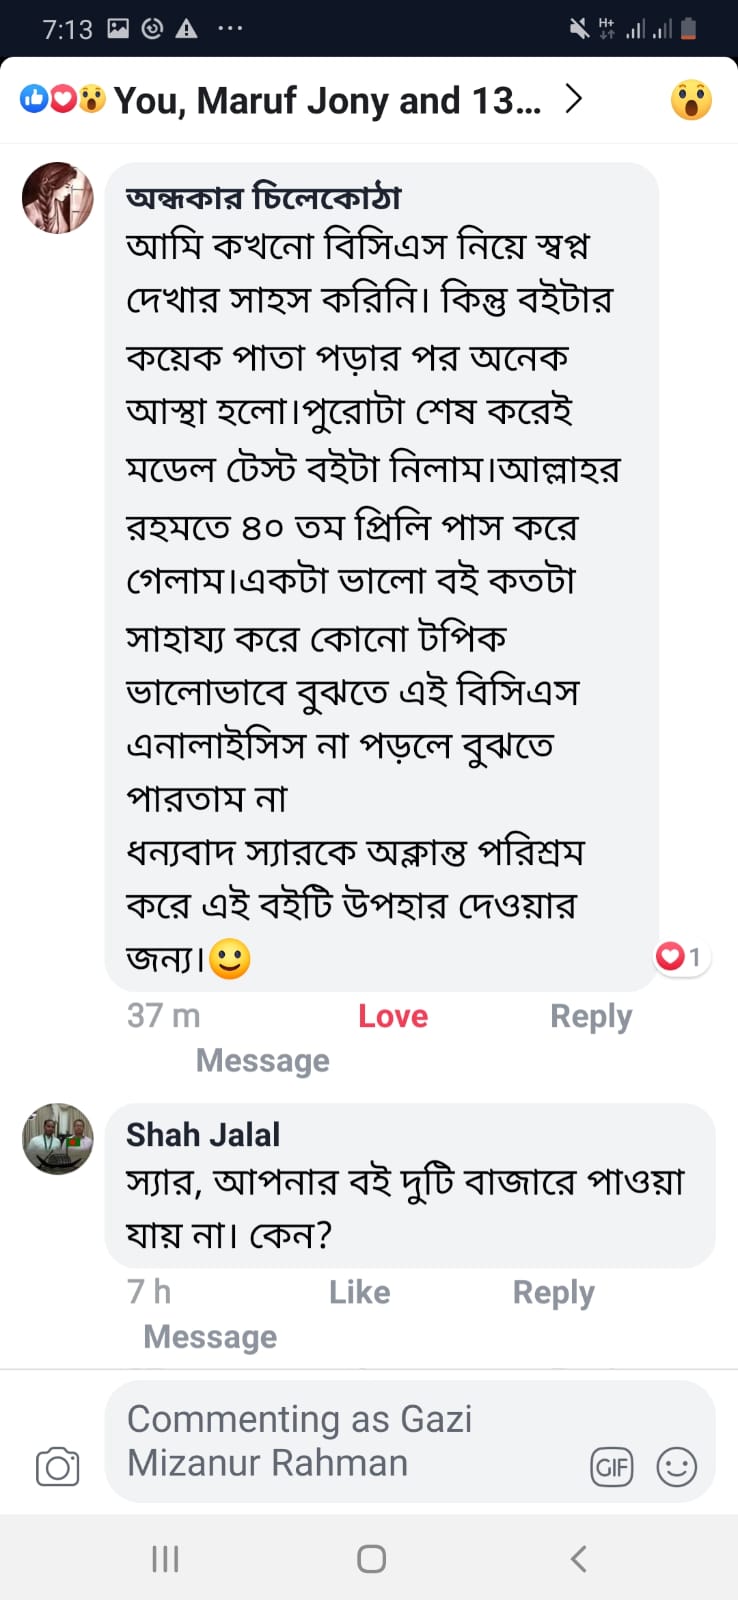Open Shah Jalal's profile picture
The image size is (738, 1600).
coord(58,1138)
